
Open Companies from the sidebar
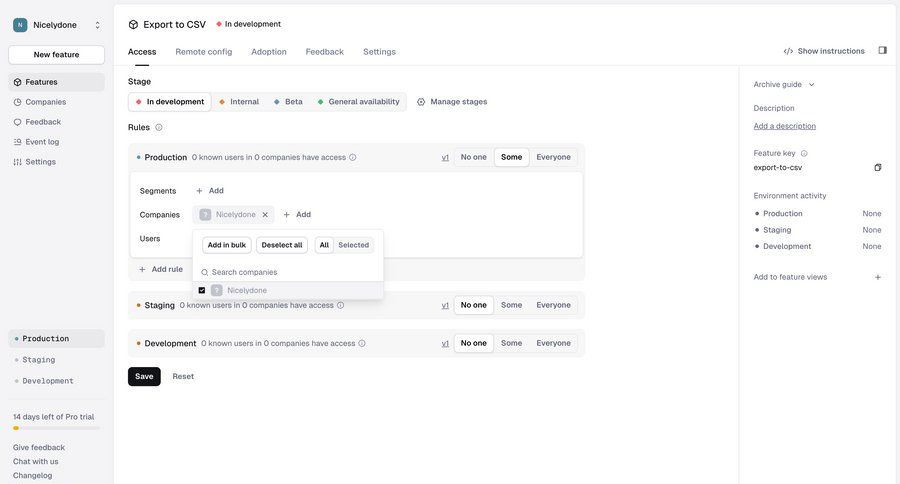45,102
